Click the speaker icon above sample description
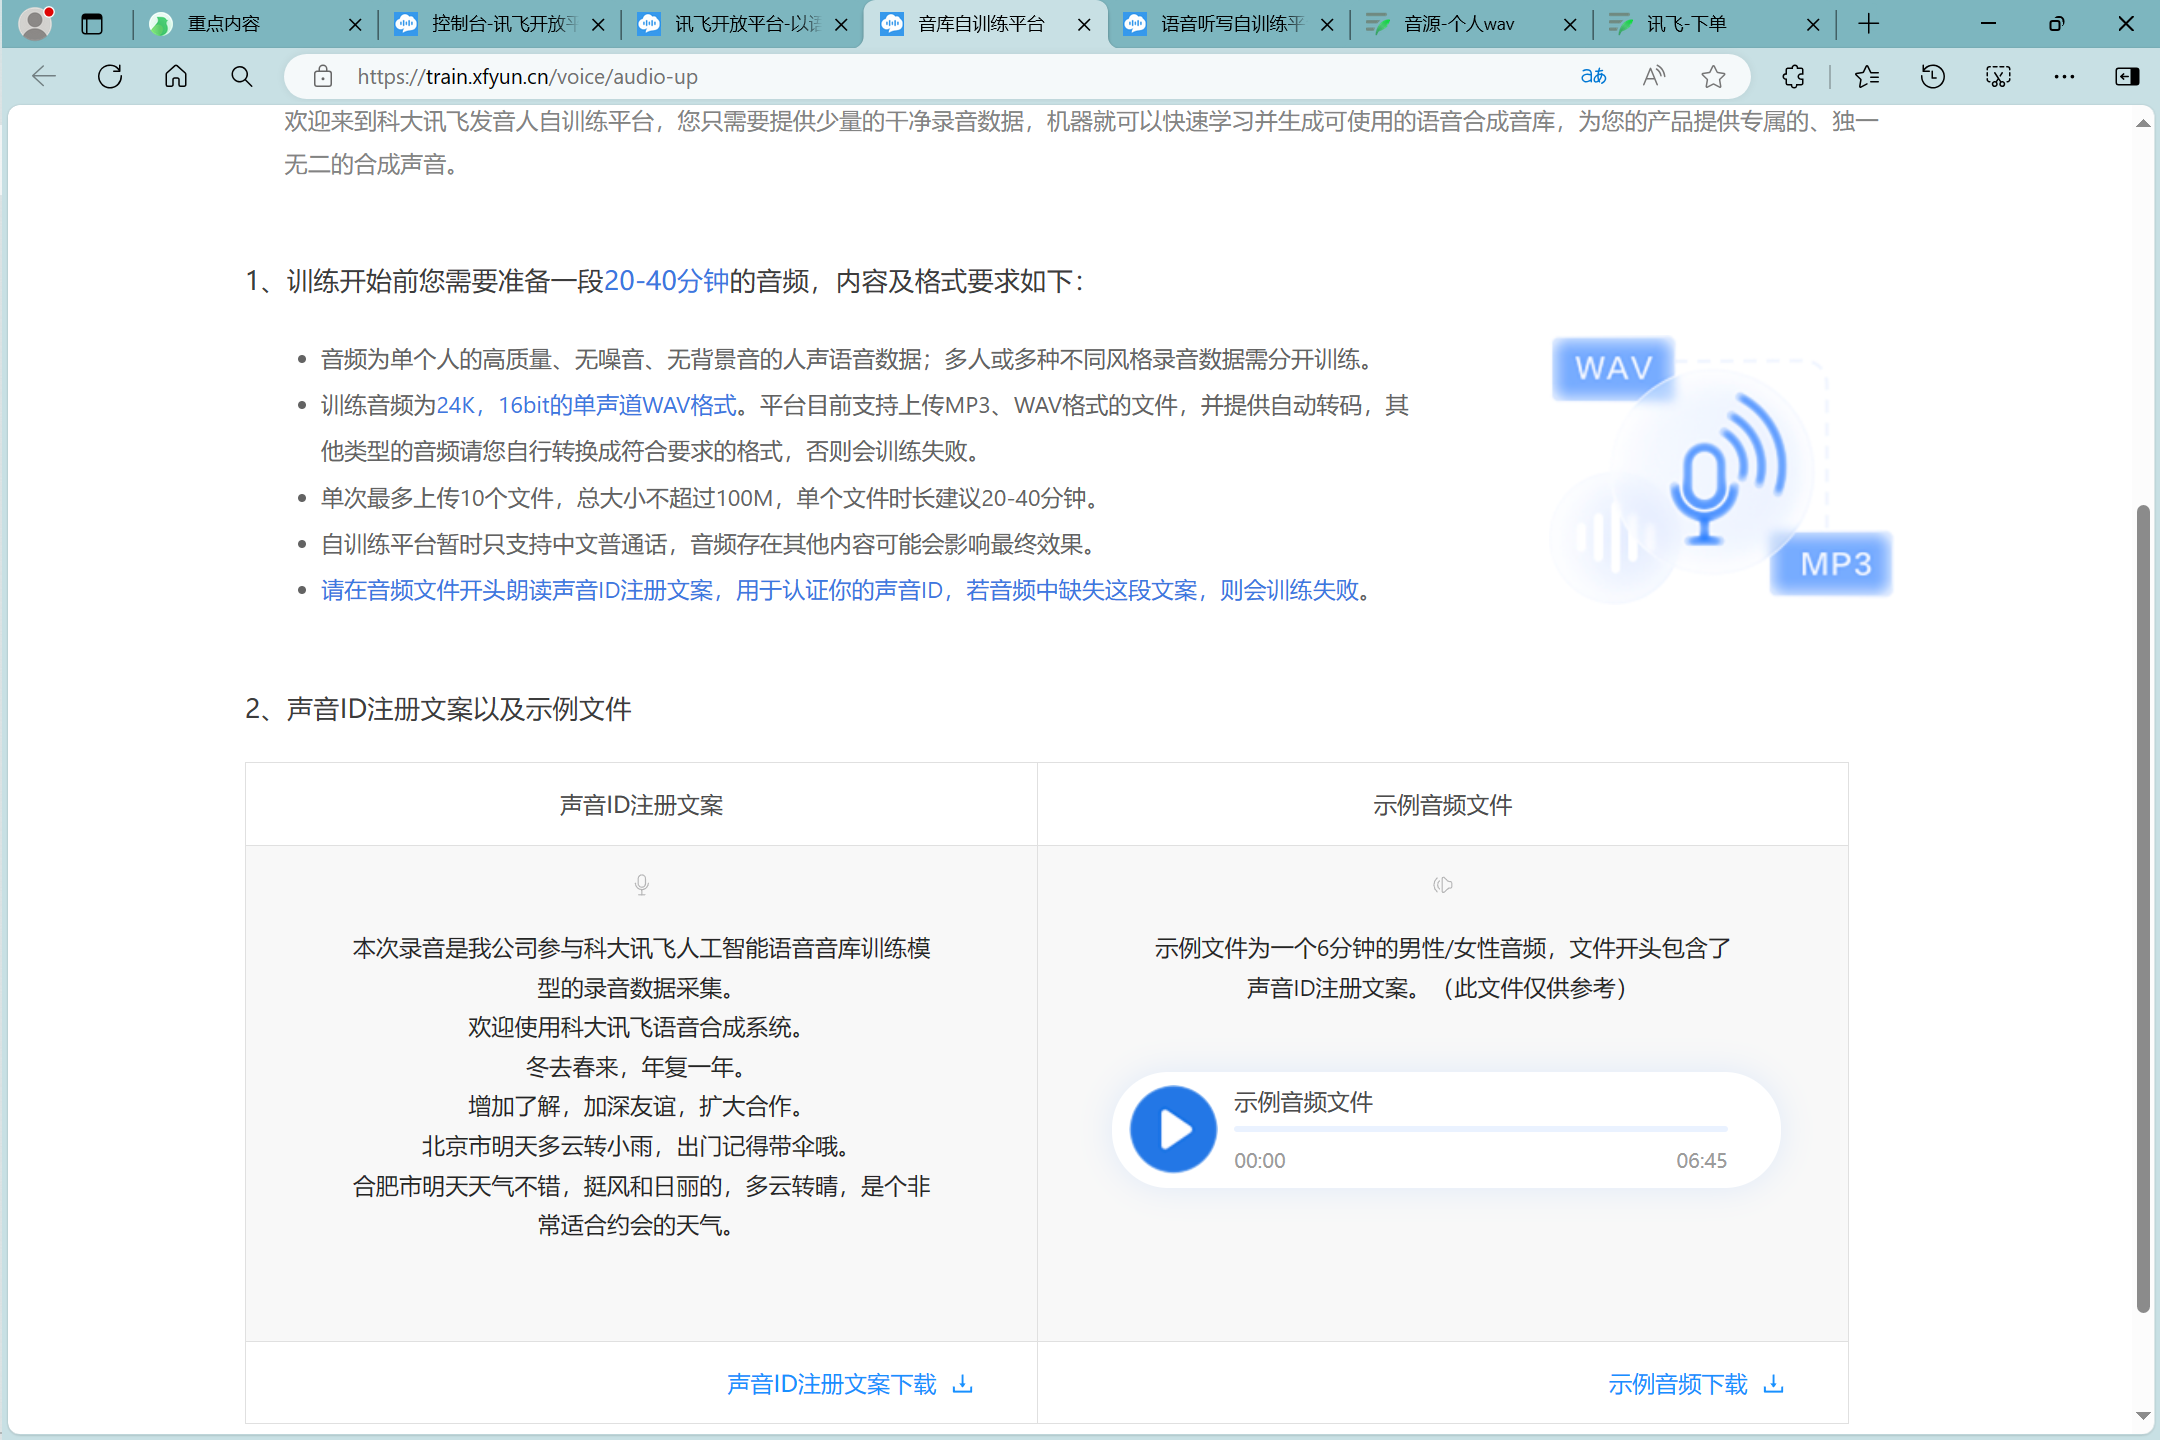The image size is (2160, 1440). [1443, 884]
